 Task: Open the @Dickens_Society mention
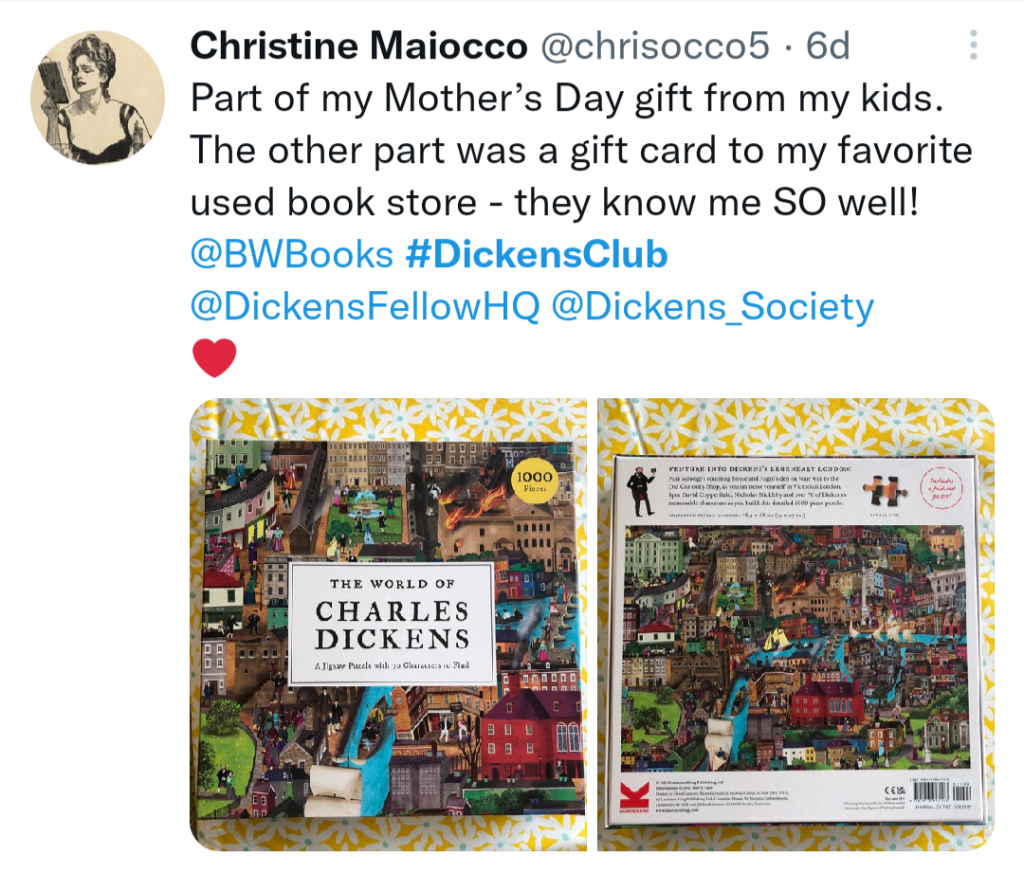(712, 306)
